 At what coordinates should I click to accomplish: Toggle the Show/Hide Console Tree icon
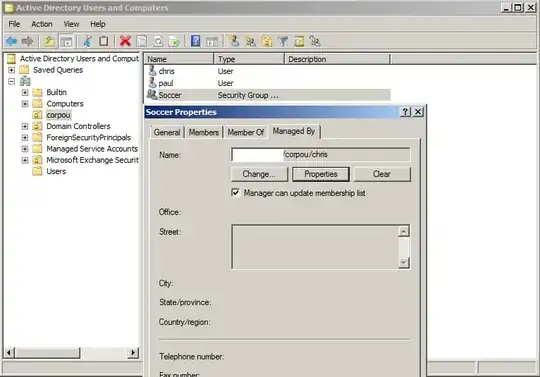[66, 41]
